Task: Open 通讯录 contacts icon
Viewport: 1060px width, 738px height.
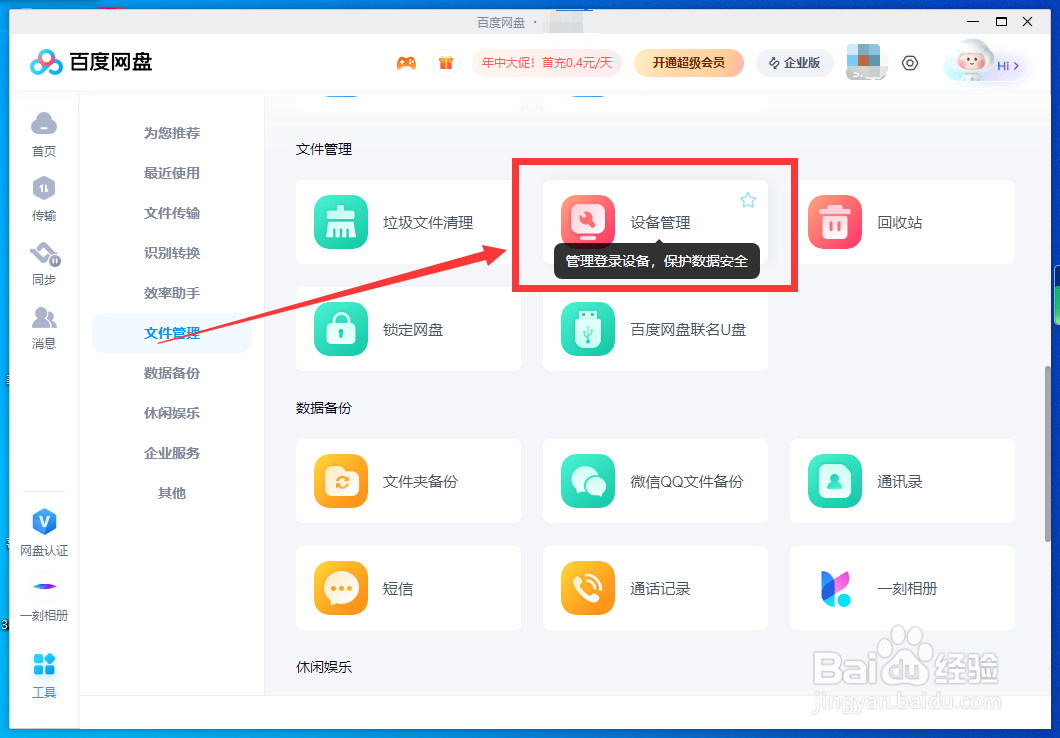Action: 835,481
